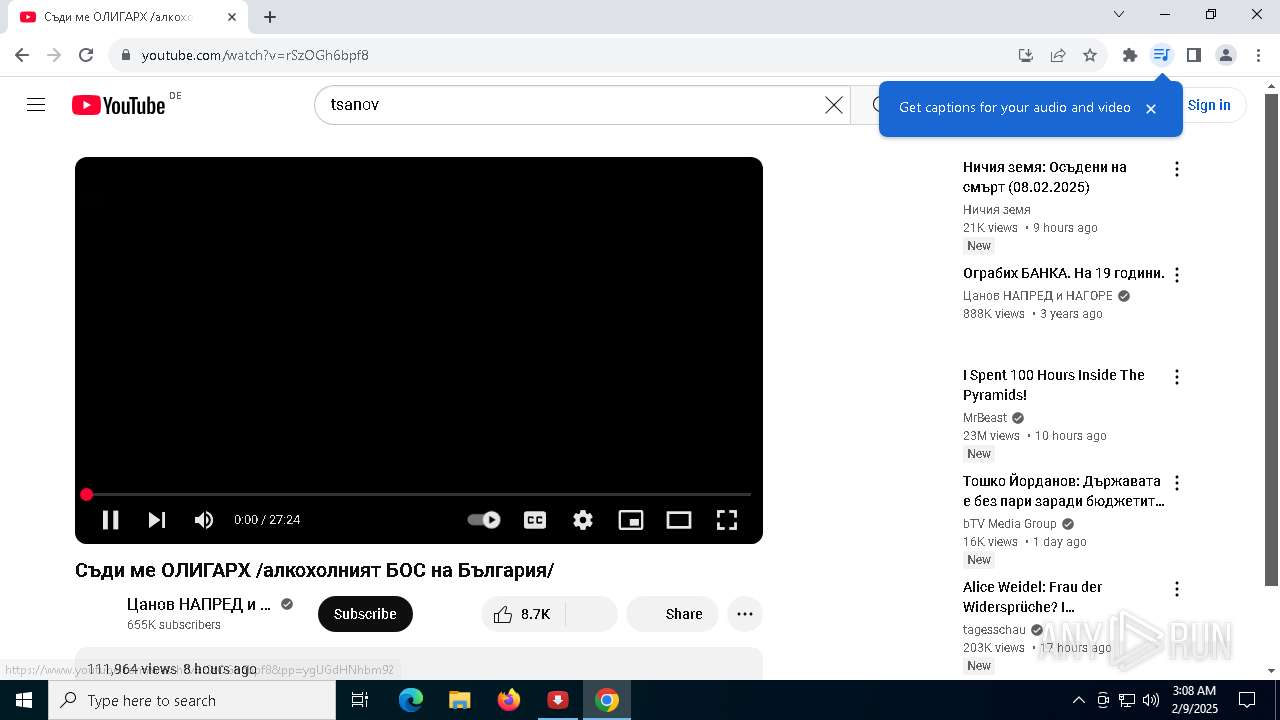The width and height of the screenshot is (1280, 720).
Task: Pause the video playback
Action: [x=111, y=520]
